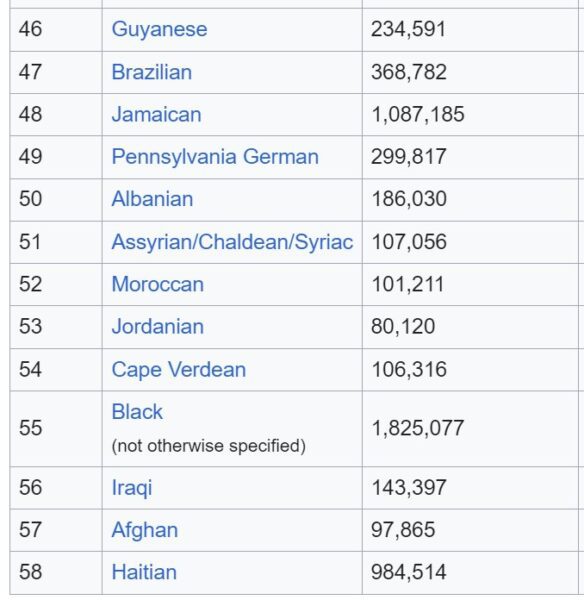Click the '(not otherwise specified)' note text
Image resolution: width=584 pixels, height=600 pixels.
[x=209, y=446]
